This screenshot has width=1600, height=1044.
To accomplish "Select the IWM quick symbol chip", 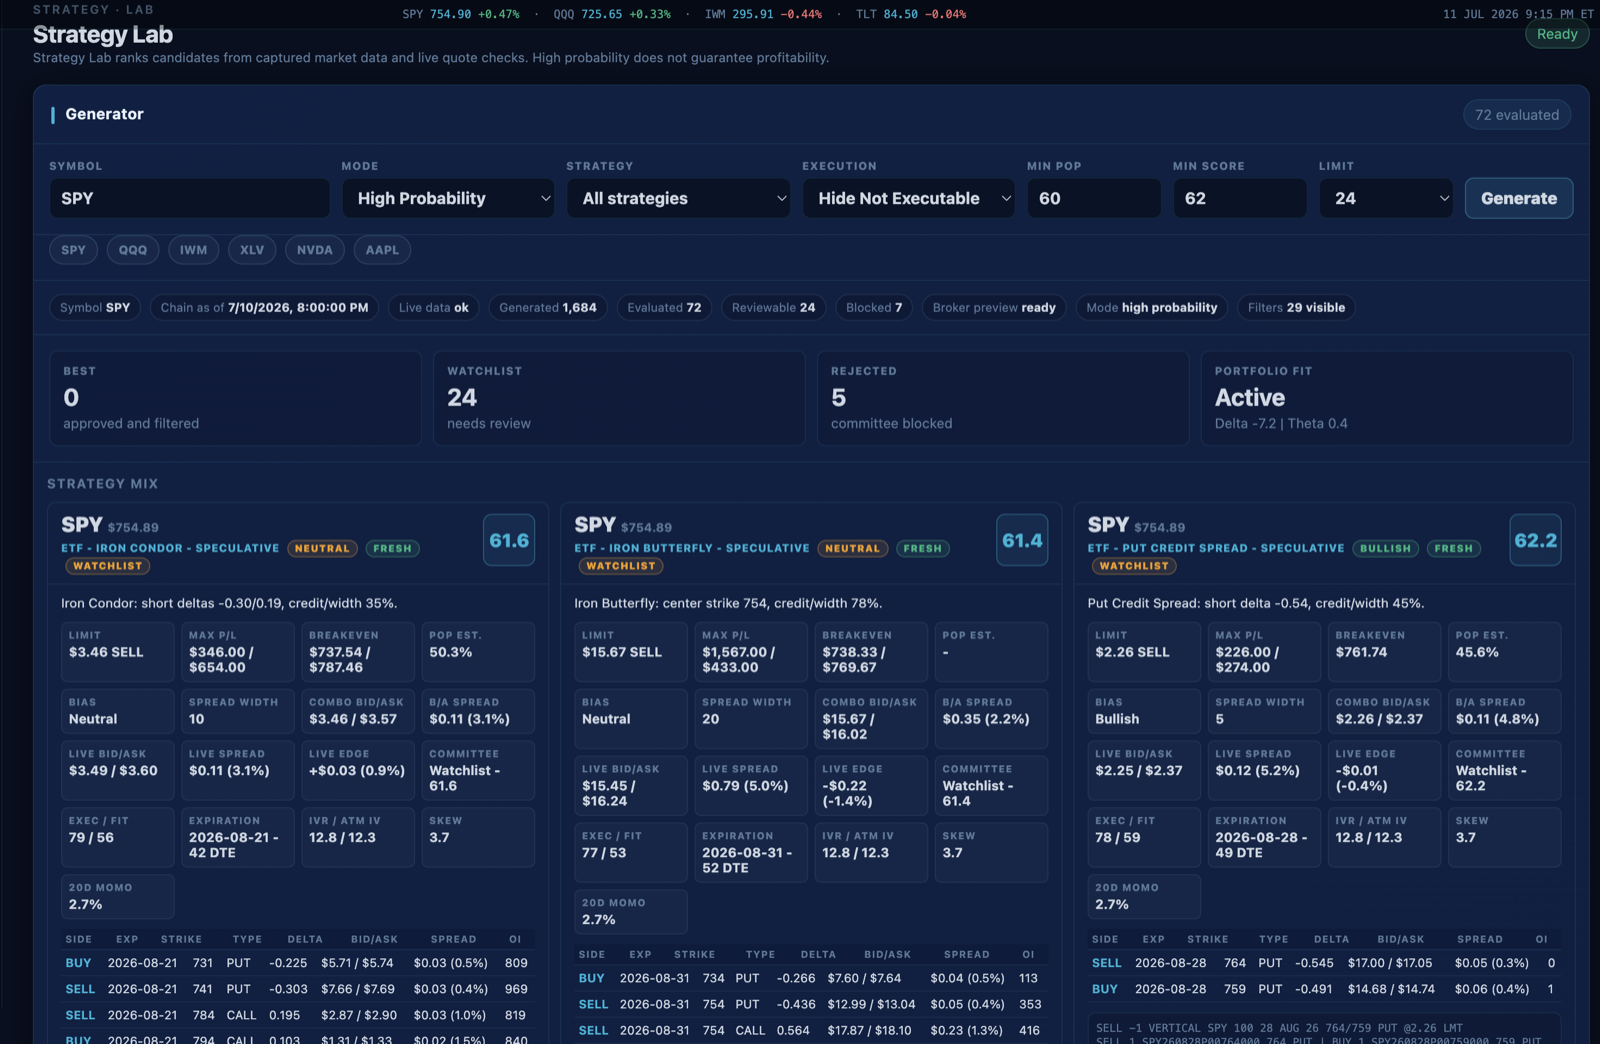I will [194, 250].
